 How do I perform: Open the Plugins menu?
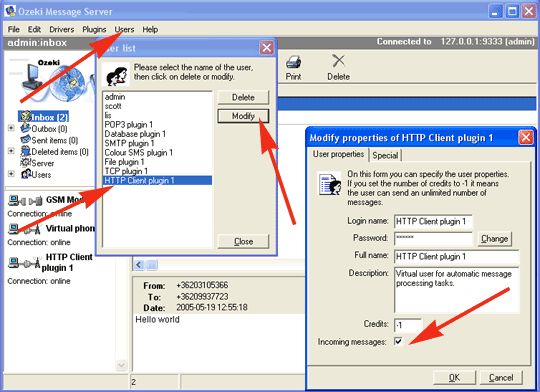tap(94, 29)
